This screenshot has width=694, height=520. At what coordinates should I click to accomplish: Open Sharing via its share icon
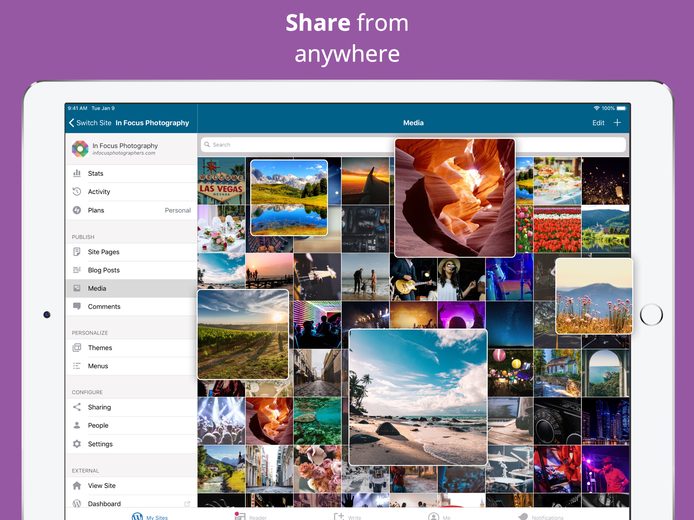pyautogui.click(x=77, y=407)
